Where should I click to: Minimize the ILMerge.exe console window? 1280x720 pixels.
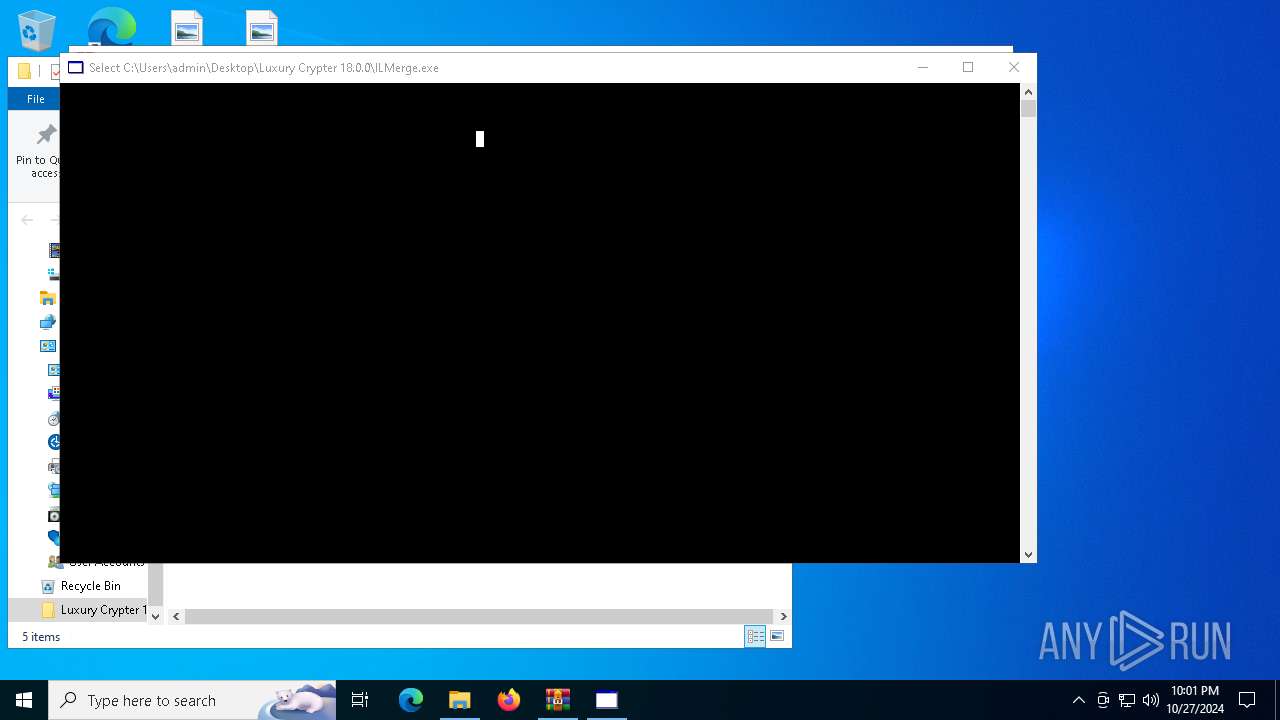[x=922, y=67]
